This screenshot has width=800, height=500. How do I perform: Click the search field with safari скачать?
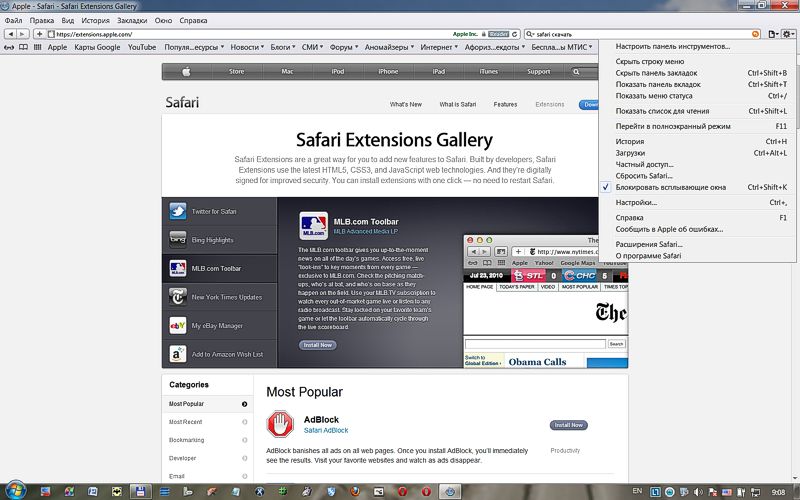[643, 34]
